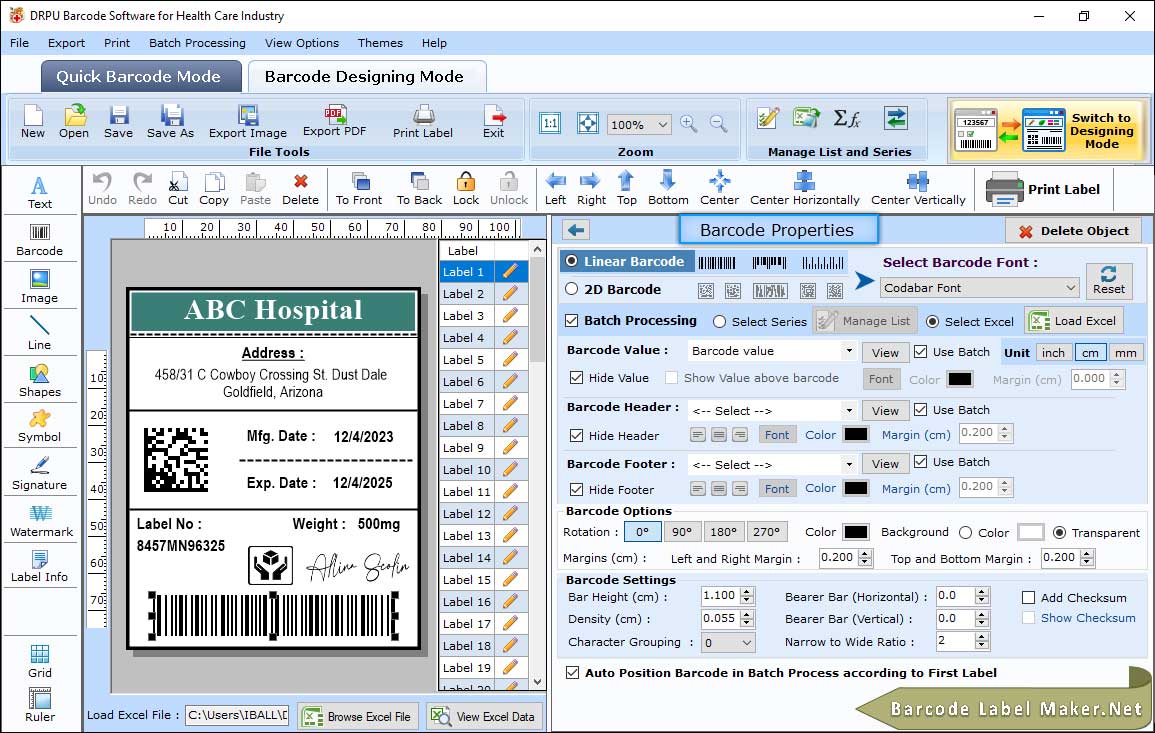Open the Character Grouping dropdown
The height and width of the screenshot is (733, 1155).
(728, 643)
